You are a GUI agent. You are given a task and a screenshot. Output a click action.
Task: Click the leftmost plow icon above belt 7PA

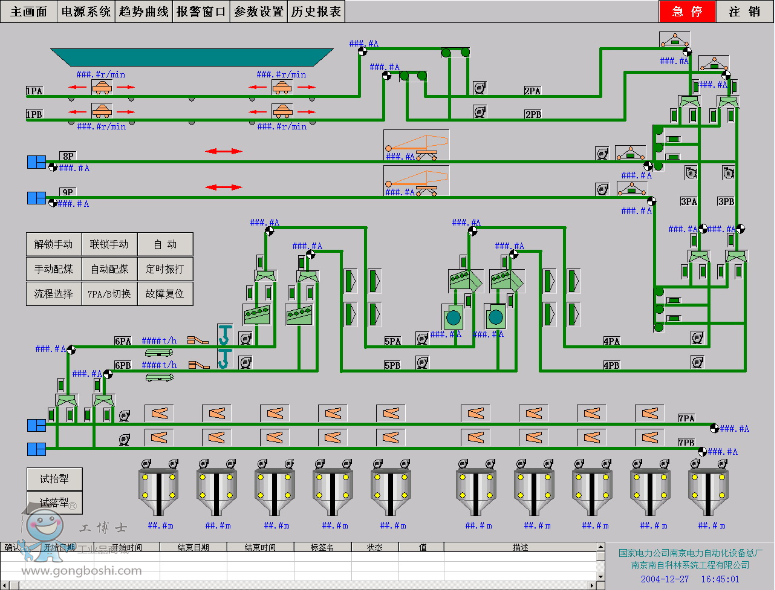tap(158, 413)
